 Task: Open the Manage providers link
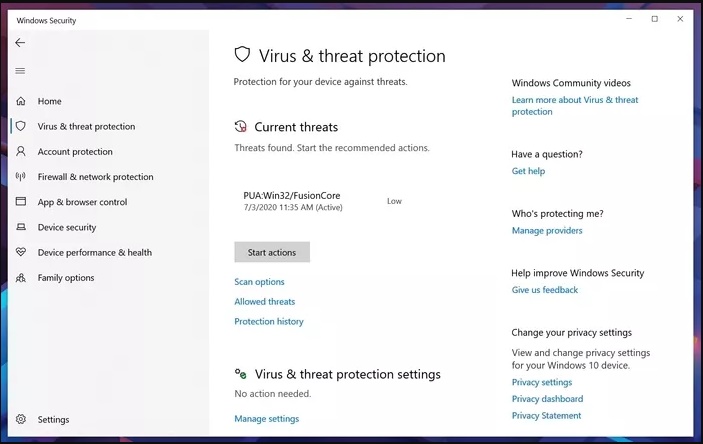(547, 231)
